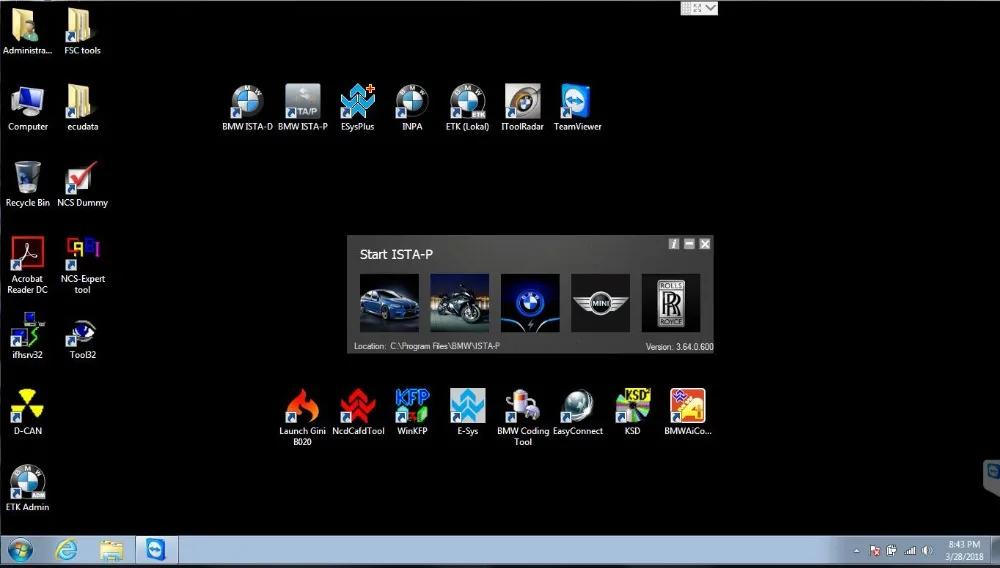Select the INPA shortcut icon
The width and height of the screenshot is (1000, 568).
(412, 108)
